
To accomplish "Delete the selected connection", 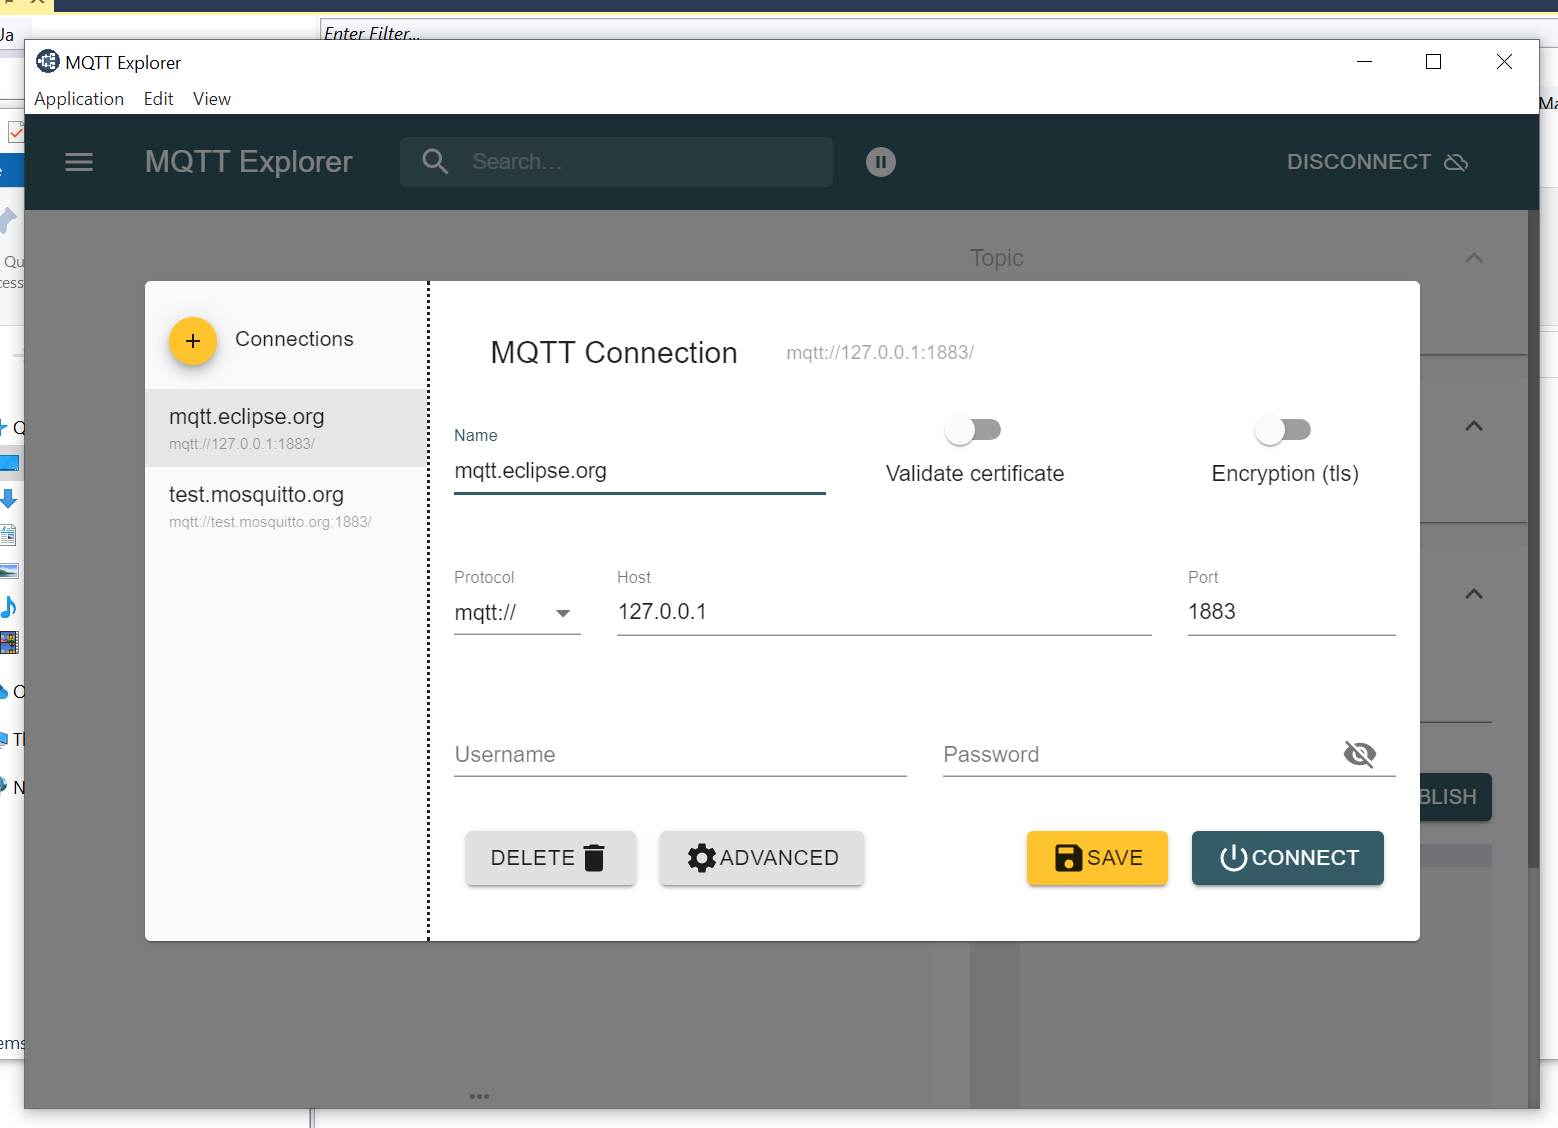I will [x=551, y=858].
